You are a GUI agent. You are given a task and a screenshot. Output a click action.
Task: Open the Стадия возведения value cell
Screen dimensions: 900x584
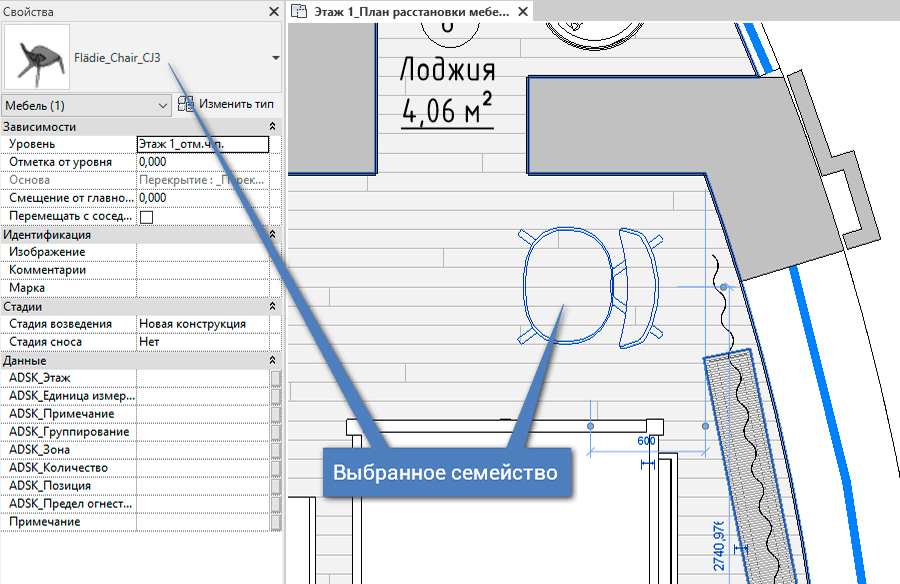coord(203,324)
